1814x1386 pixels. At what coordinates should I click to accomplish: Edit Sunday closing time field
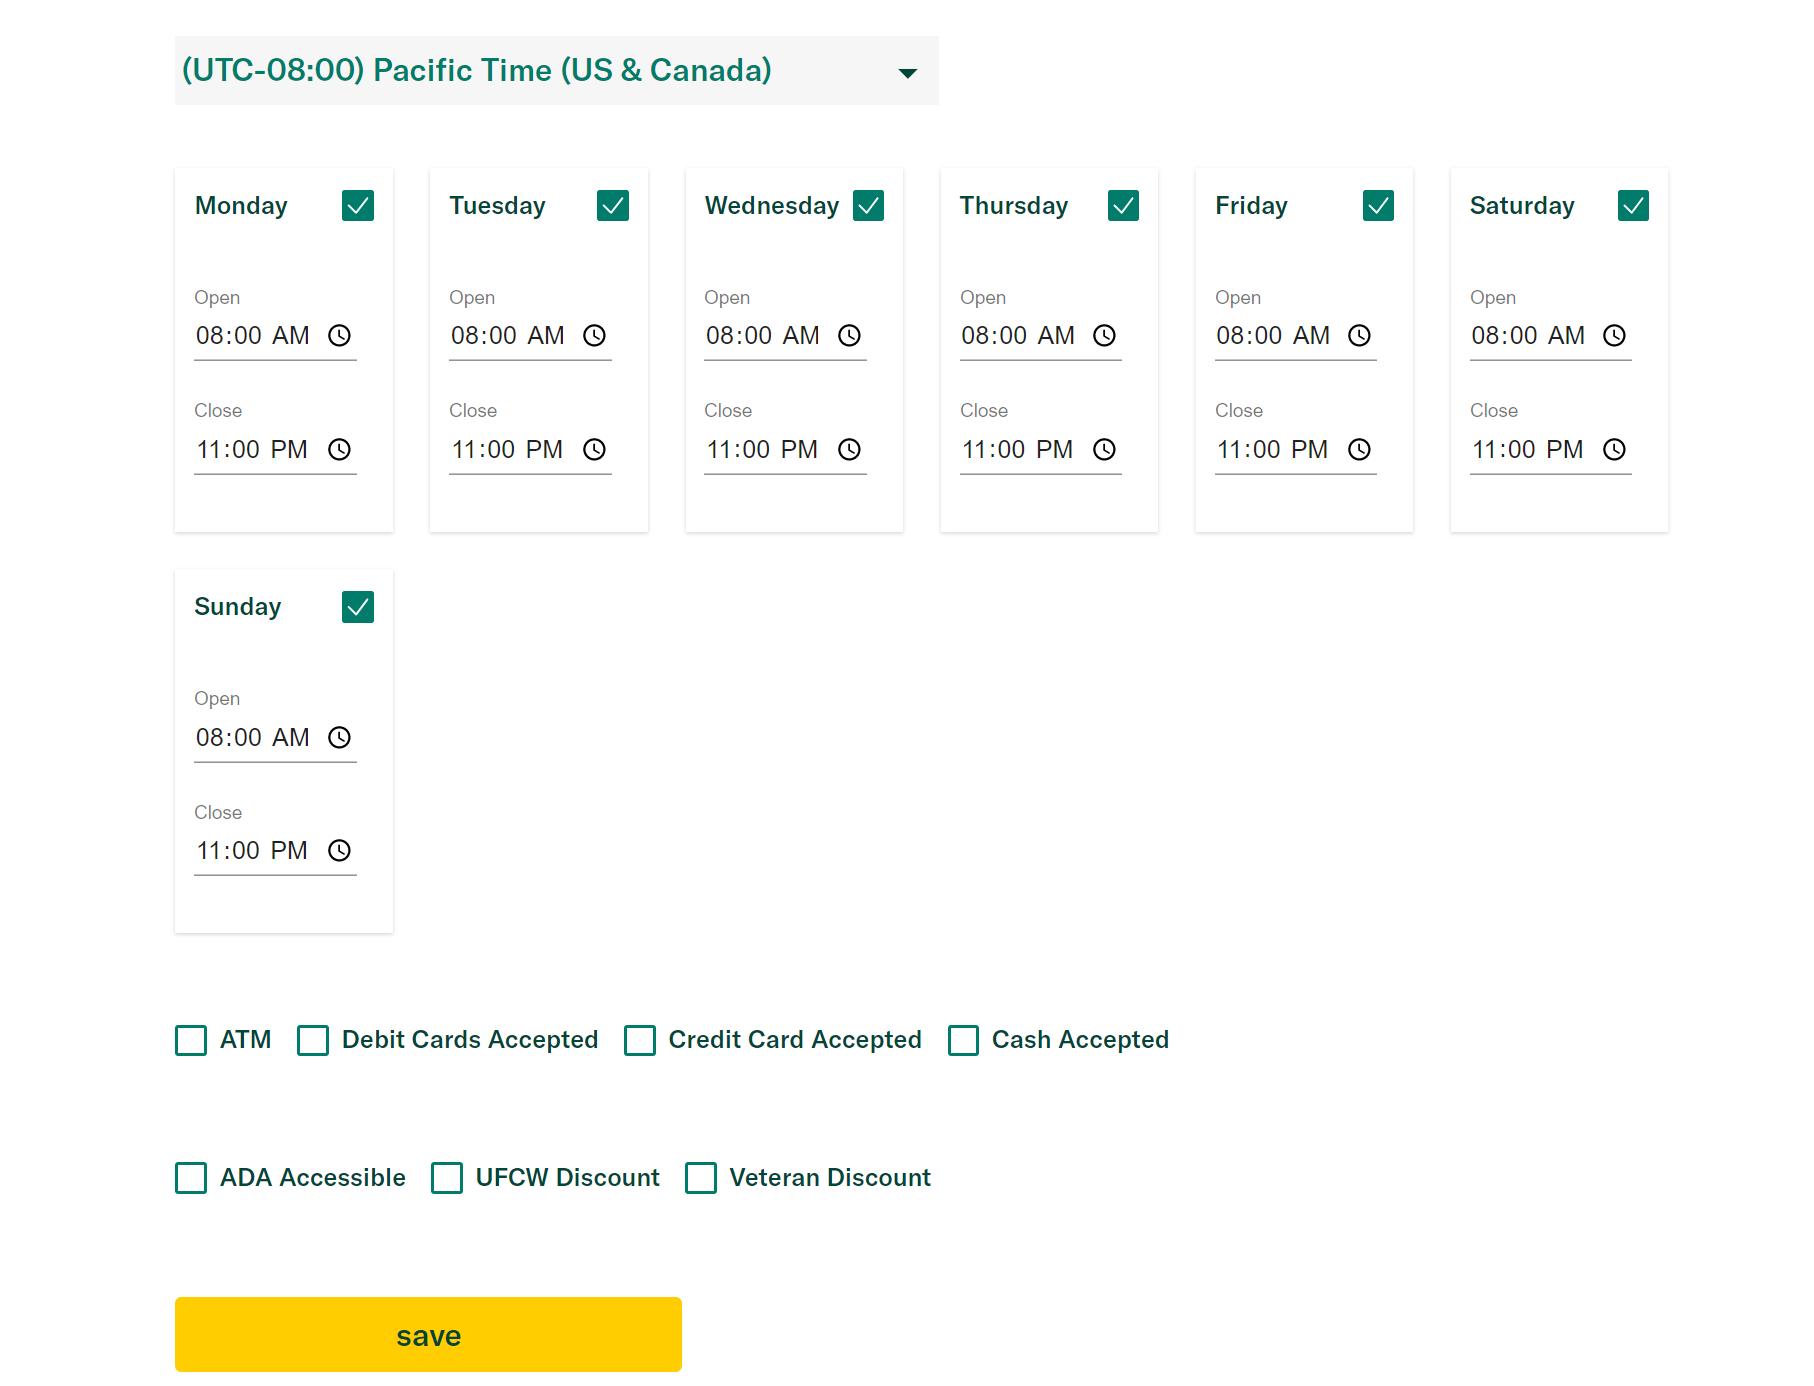tap(275, 851)
